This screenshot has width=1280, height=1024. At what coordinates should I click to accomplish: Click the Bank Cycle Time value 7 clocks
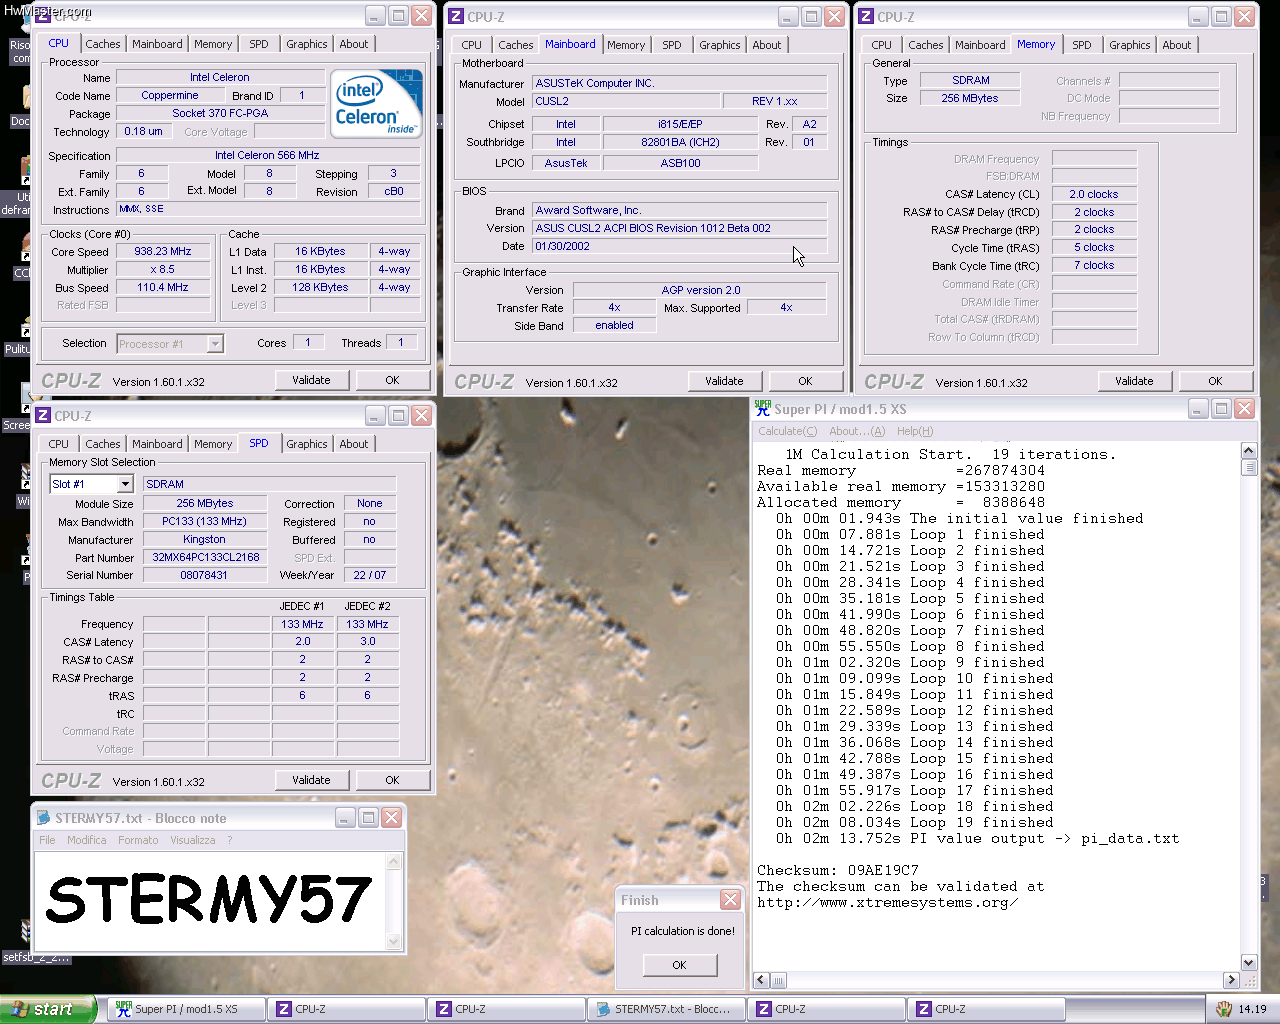click(1094, 266)
